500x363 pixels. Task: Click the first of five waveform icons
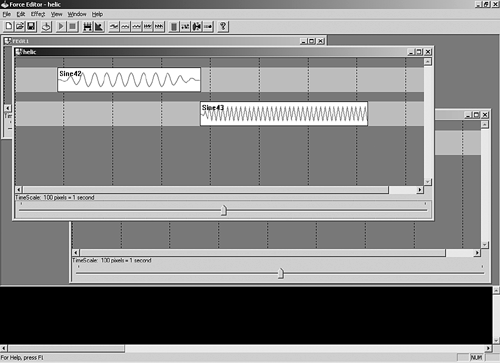[x=114, y=26]
